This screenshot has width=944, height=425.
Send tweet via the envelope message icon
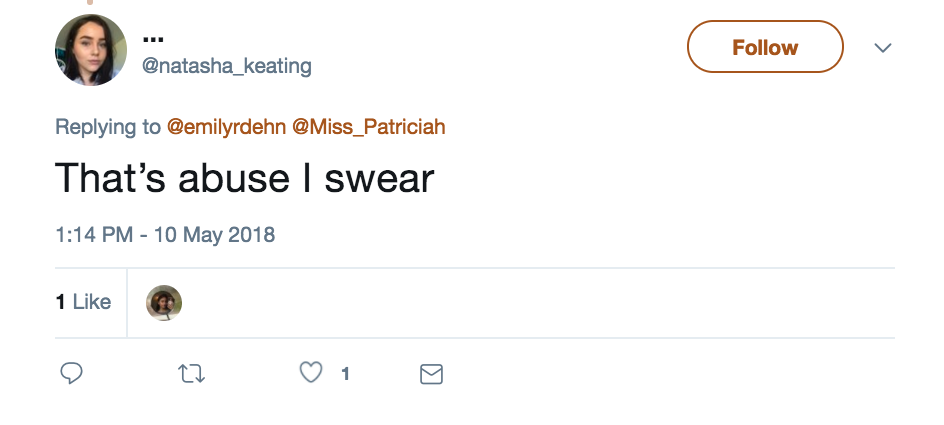tap(431, 374)
